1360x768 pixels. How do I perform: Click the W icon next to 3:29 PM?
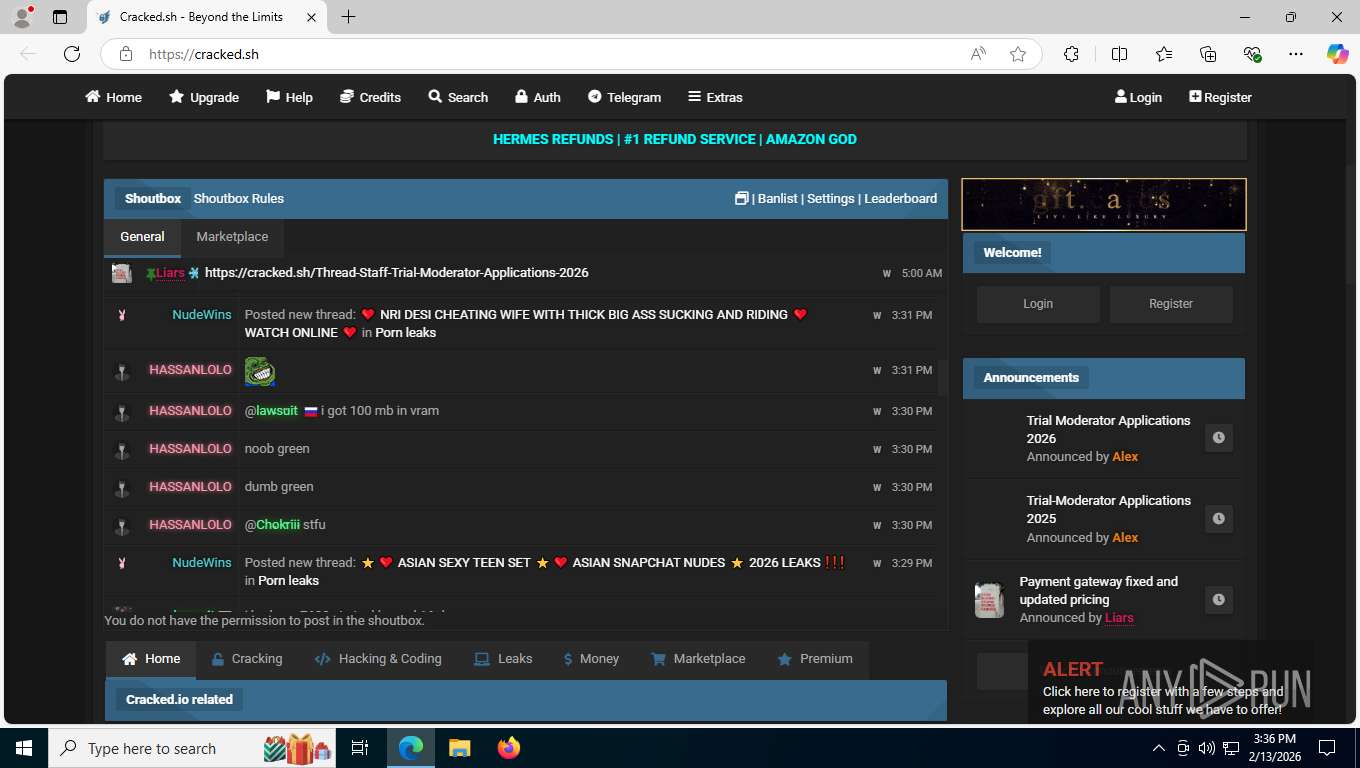click(x=877, y=564)
